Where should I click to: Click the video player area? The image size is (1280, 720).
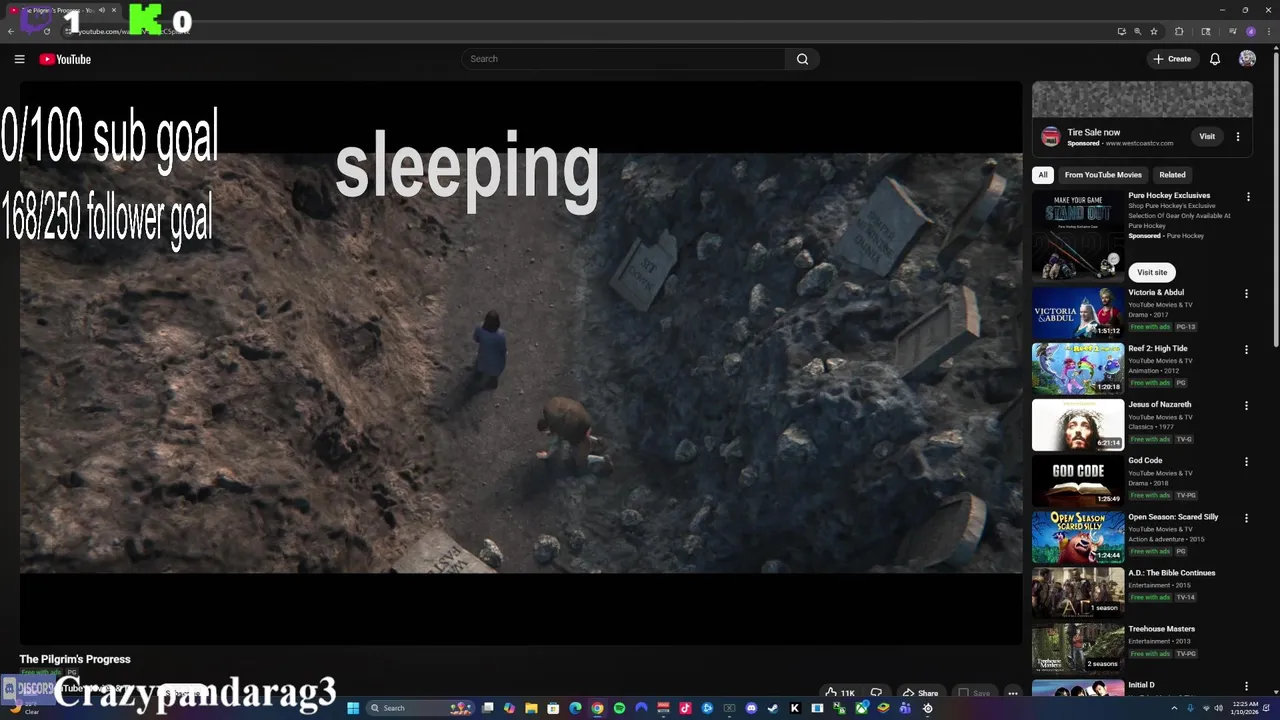pyautogui.click(x=520, y=363)
